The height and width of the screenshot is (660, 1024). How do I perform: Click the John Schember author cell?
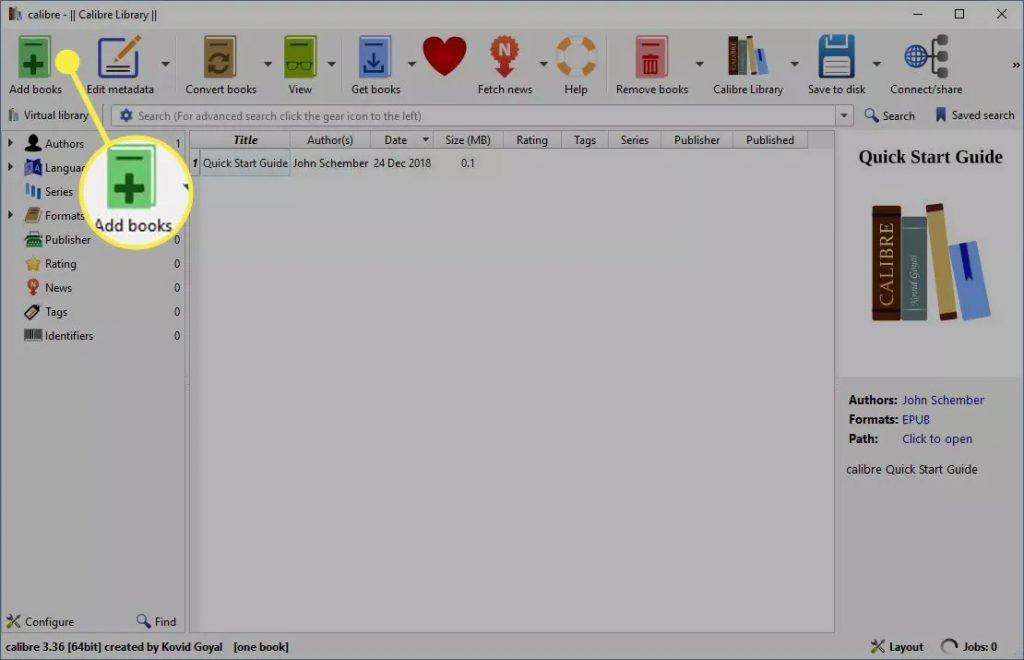click(330, 163)
